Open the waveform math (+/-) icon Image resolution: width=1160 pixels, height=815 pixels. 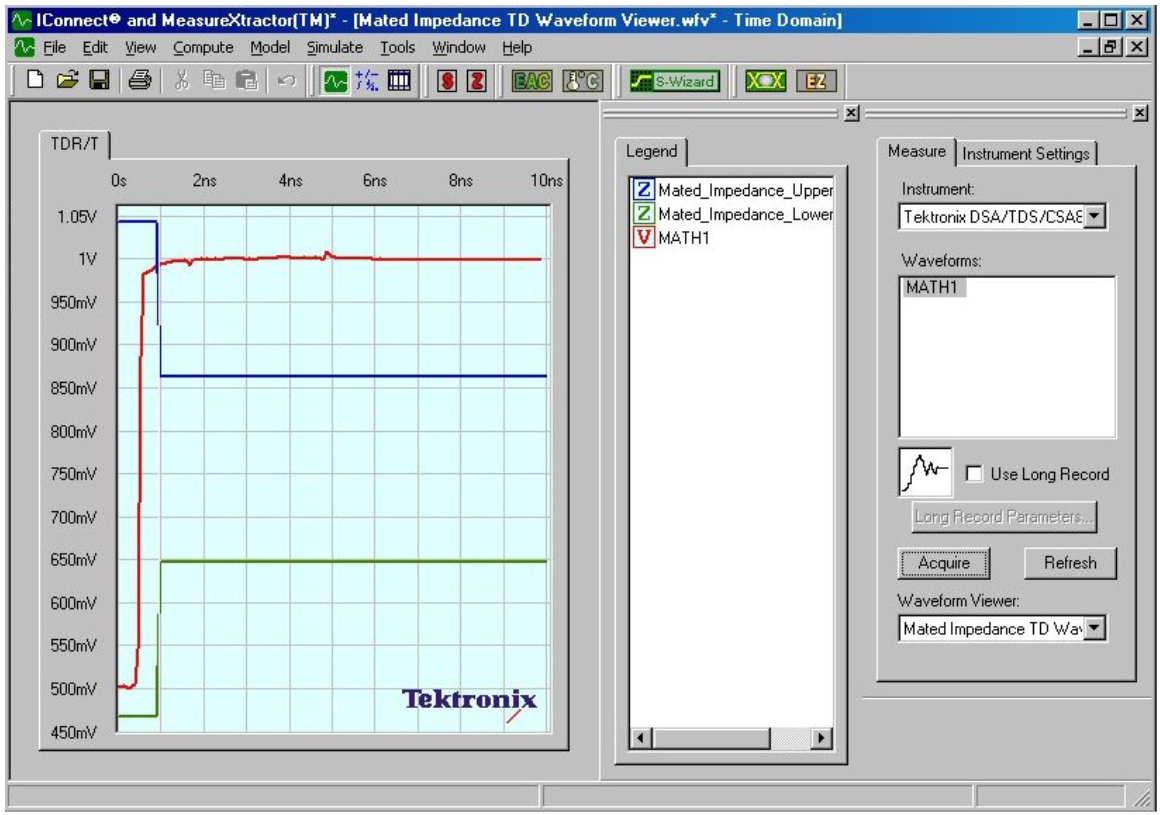[x=367, y=81]
